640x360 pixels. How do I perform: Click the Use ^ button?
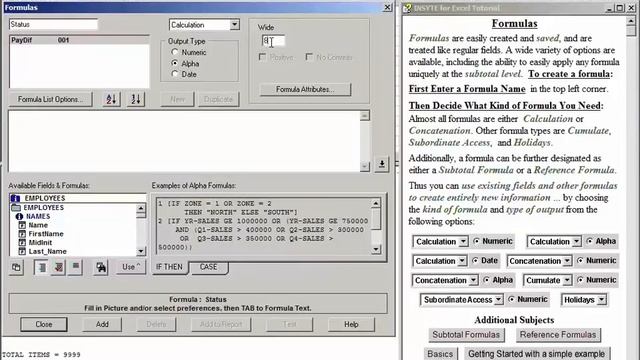pos(131,267)
